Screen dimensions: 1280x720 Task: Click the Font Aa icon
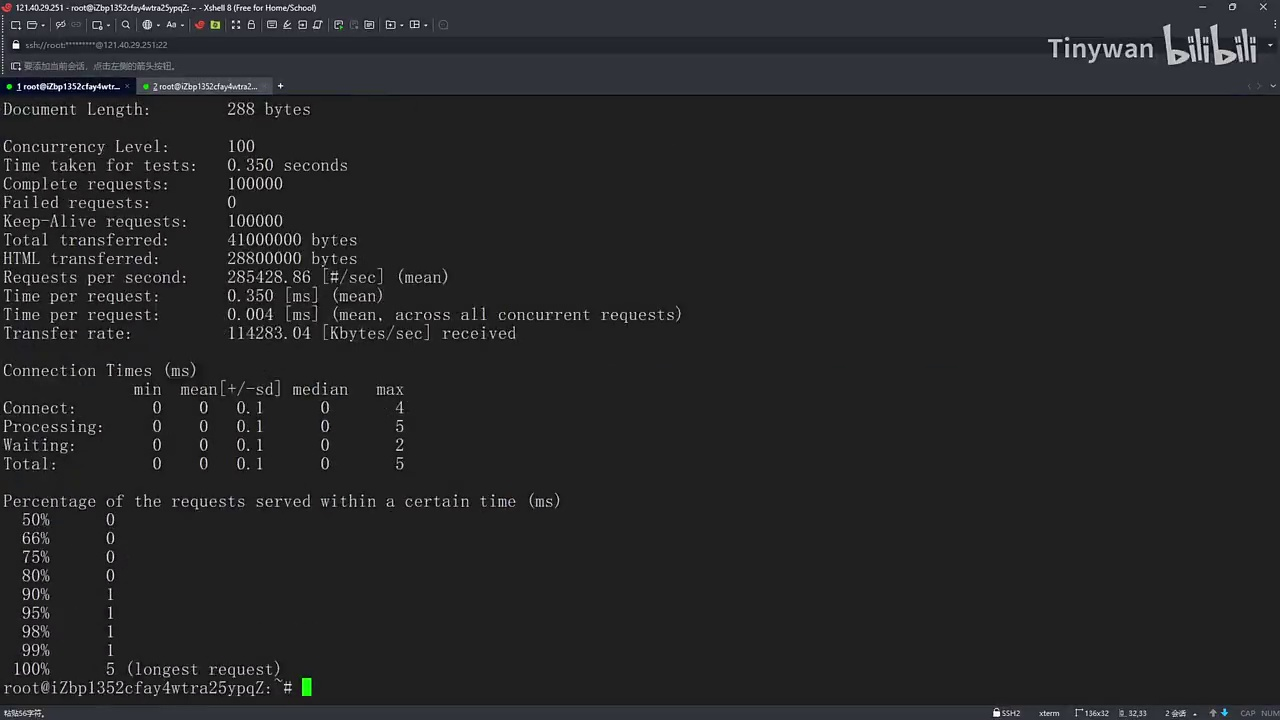(x=171, y=25)
